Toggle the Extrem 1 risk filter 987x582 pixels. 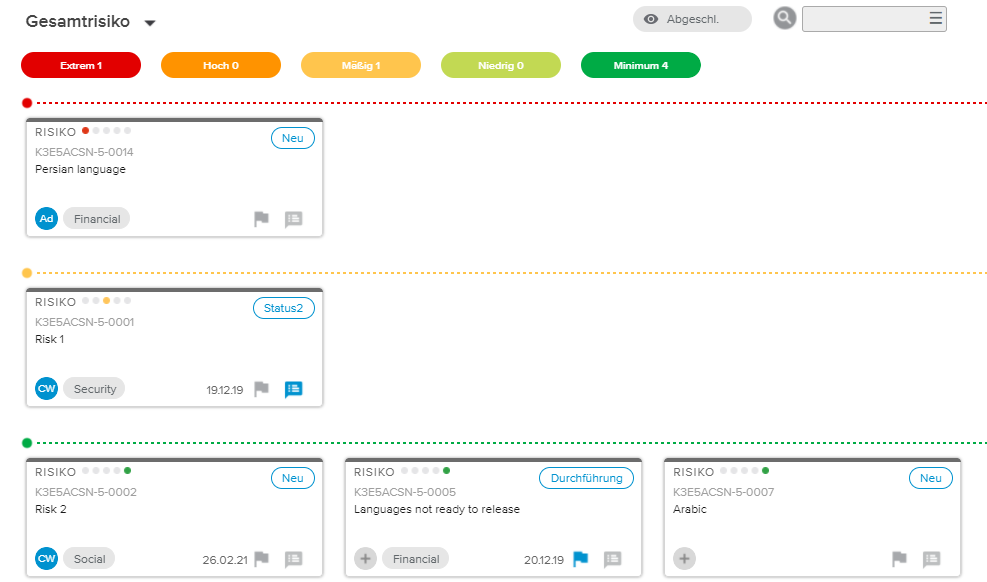[81, 65]
